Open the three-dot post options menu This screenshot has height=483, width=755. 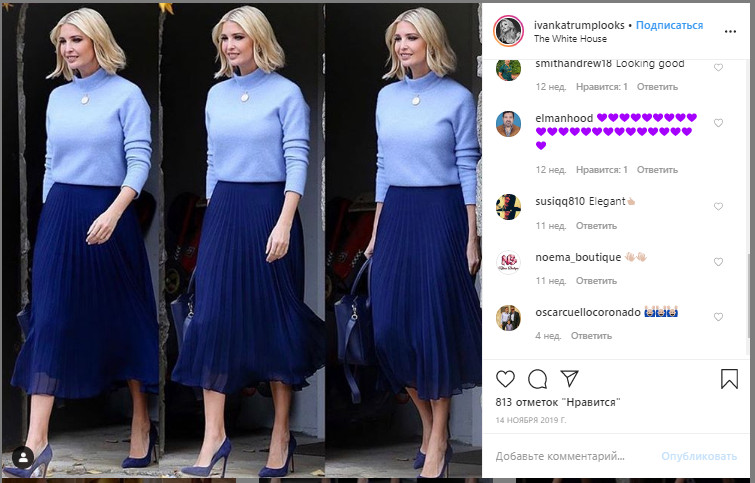click(x=730, y=31)
